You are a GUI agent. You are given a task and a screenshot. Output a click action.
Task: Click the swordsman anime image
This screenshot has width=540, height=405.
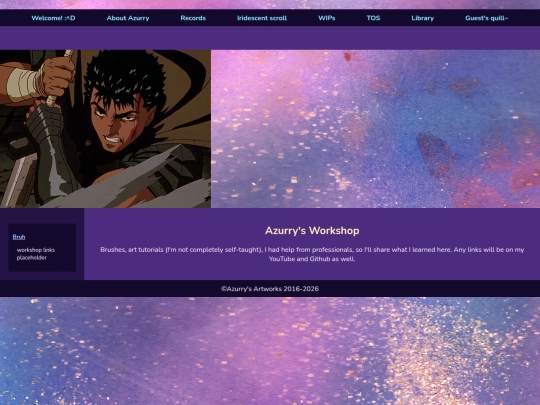point(105,129)
